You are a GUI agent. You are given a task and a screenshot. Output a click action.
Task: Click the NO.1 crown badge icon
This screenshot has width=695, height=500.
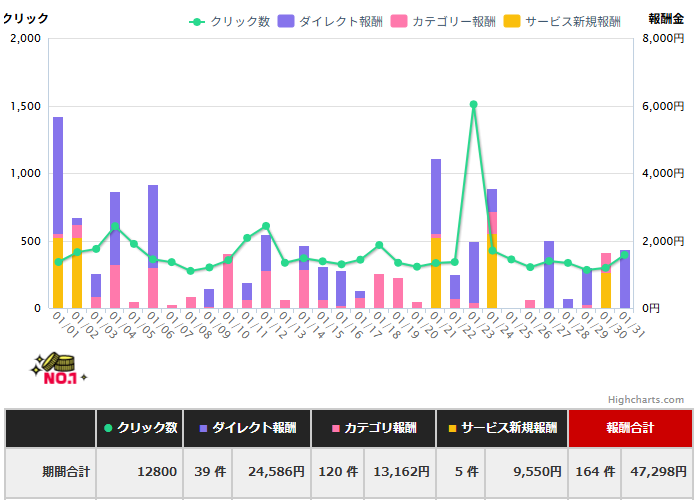pyautogui.click(x=58, y=369)
